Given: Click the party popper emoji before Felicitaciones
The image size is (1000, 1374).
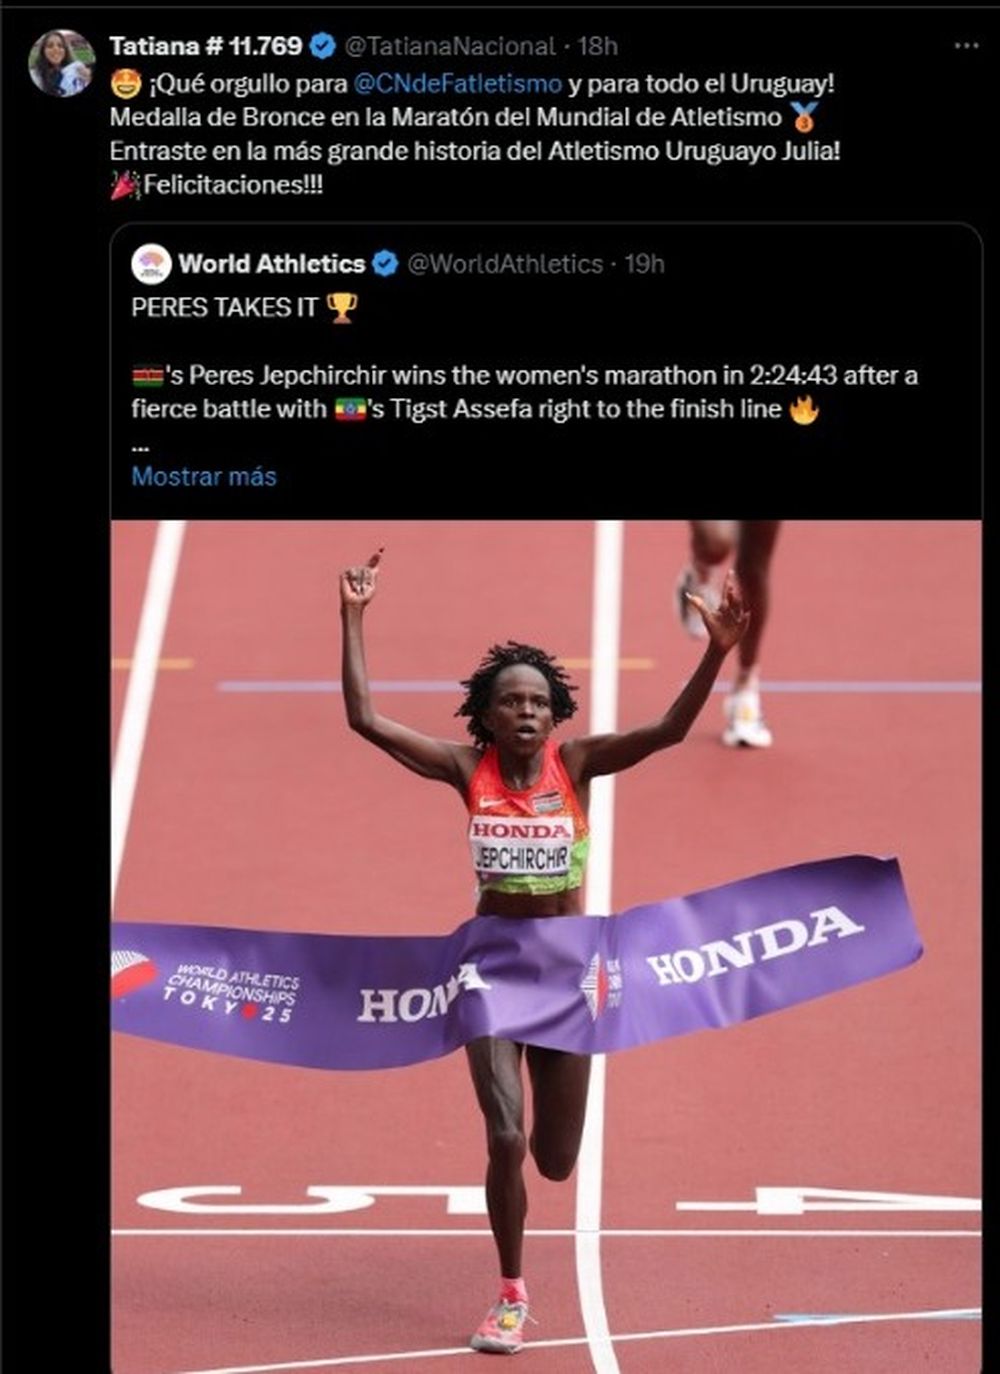Looking at the screenshot, I should pos(125,185).
